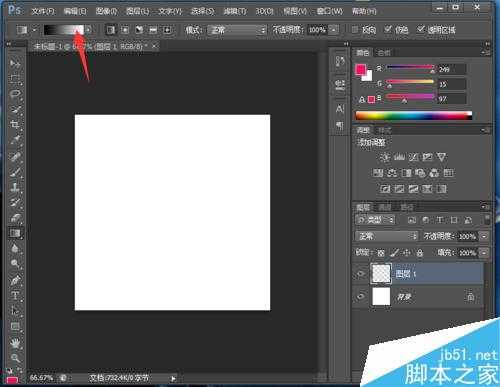Click the gradient preview bar to edit
The width and height of the screenshot is (500, 387).
[x=64, y=30]
